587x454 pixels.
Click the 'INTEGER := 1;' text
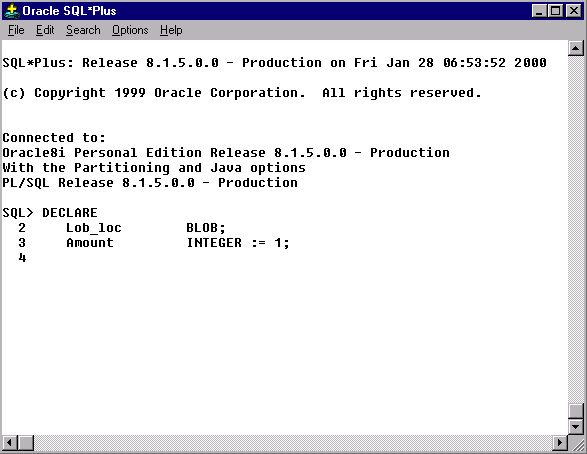click(238, 243)
